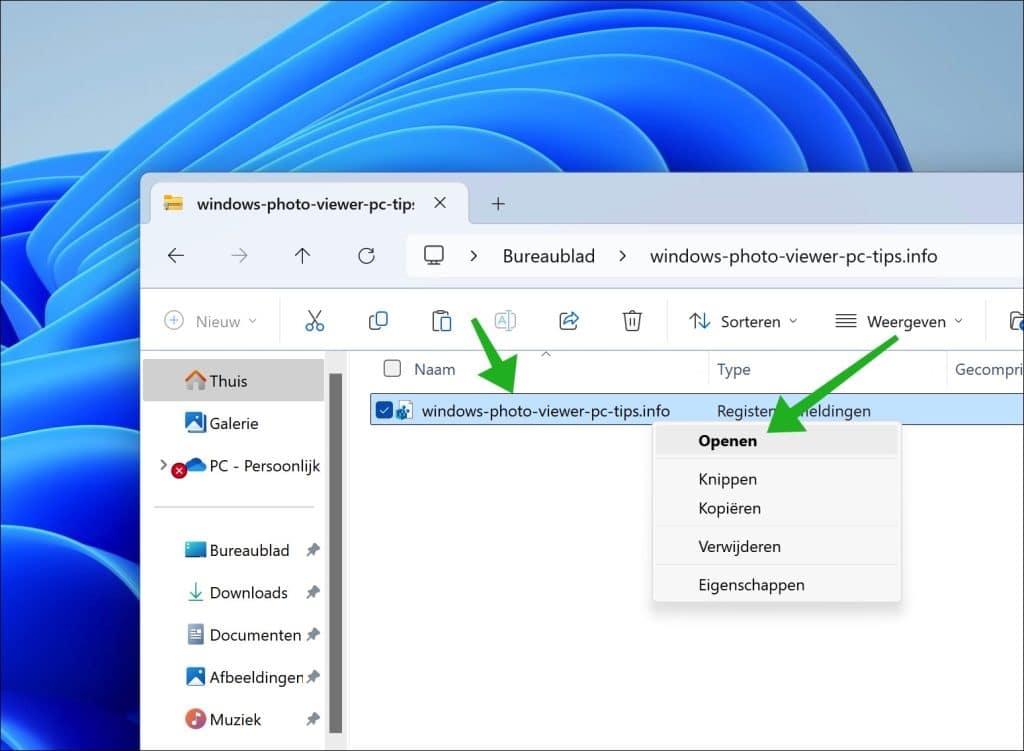Viewport: 1024px width, 751px height.
Task: Toggle the select-all checkbox beside Naam
Action: (392, 368)
